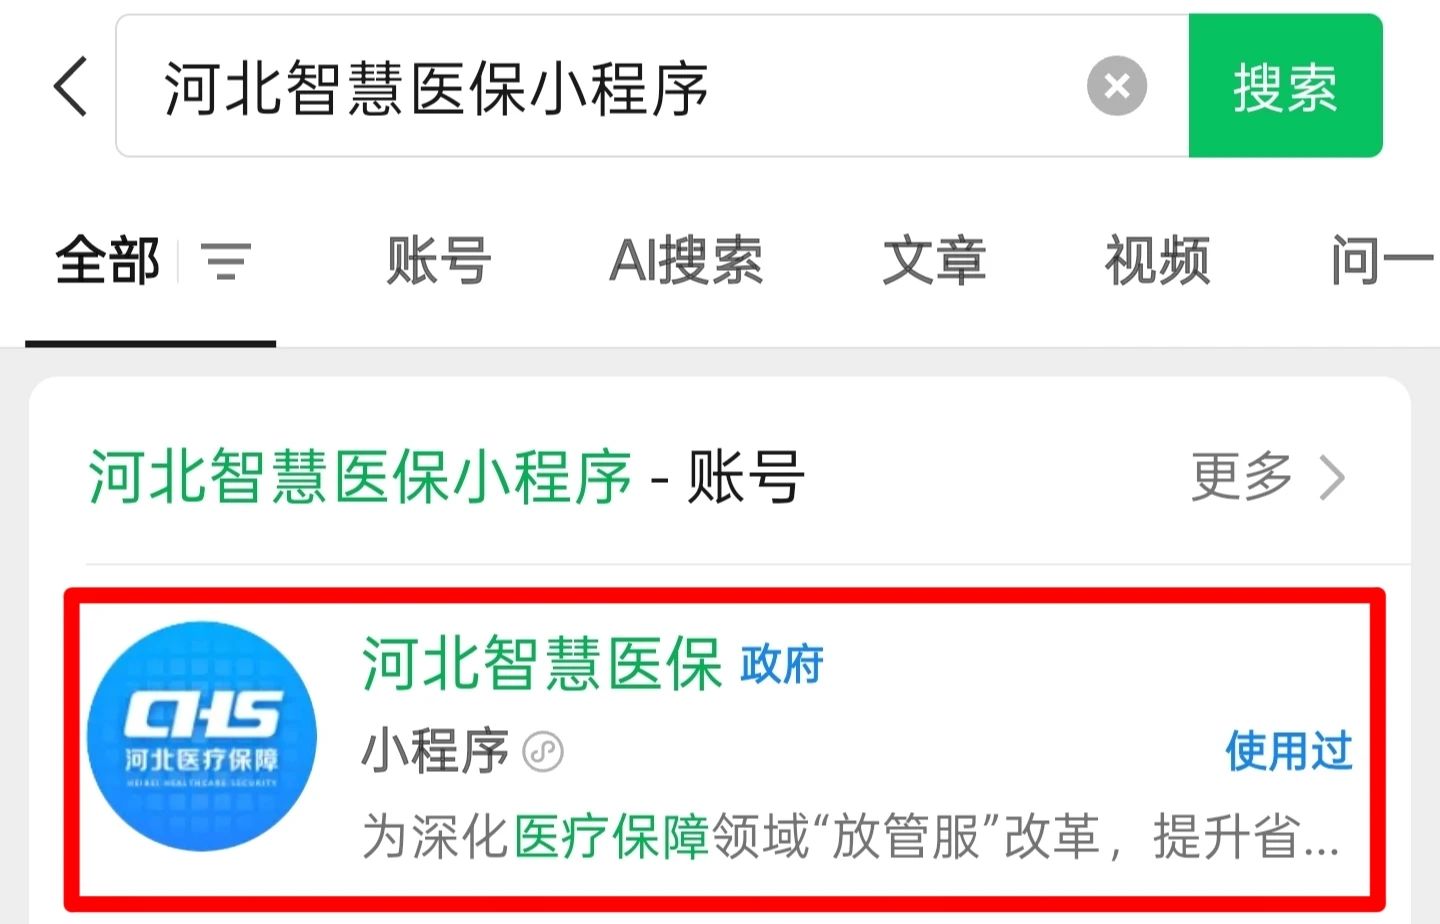Clear the search text with X icon
The height and width of the screenshot is (924, 1440).
coord(1117,86)
